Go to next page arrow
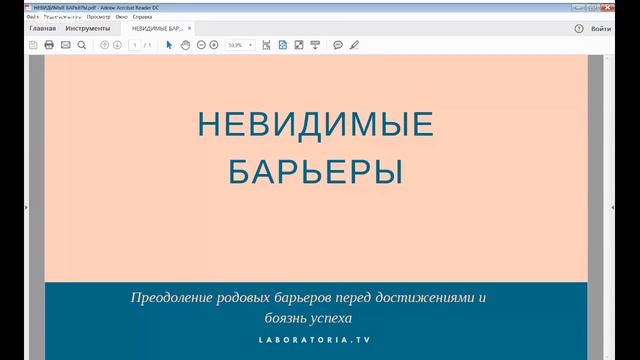640x360 pixels. click(x=117, y=45)
